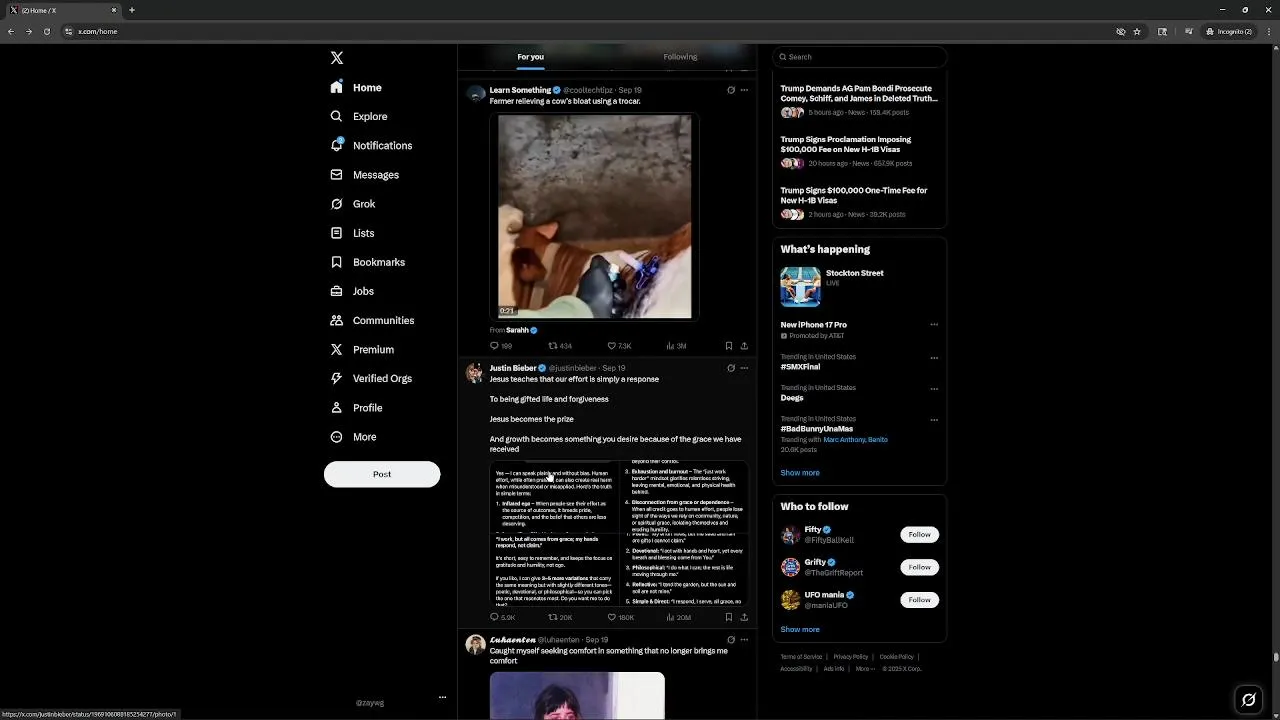Follow the UFO mania account

click(x=919, y=600)
